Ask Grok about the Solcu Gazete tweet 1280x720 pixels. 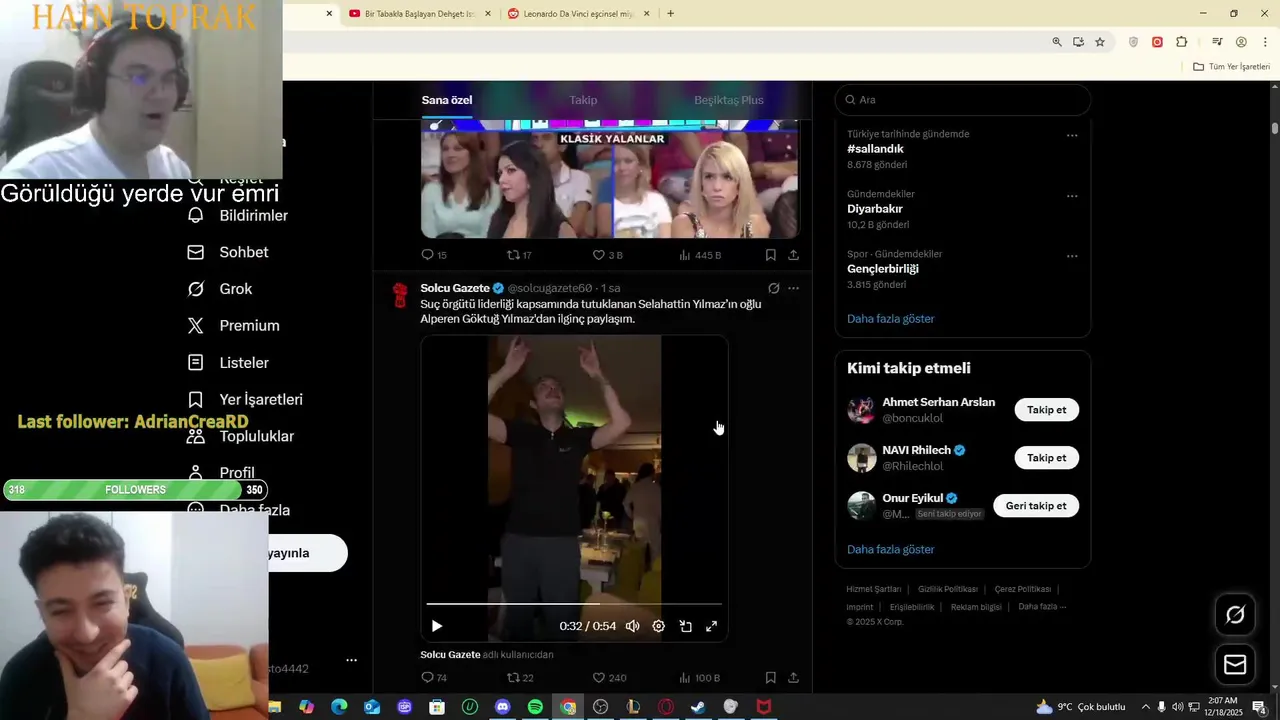point(773,288)
